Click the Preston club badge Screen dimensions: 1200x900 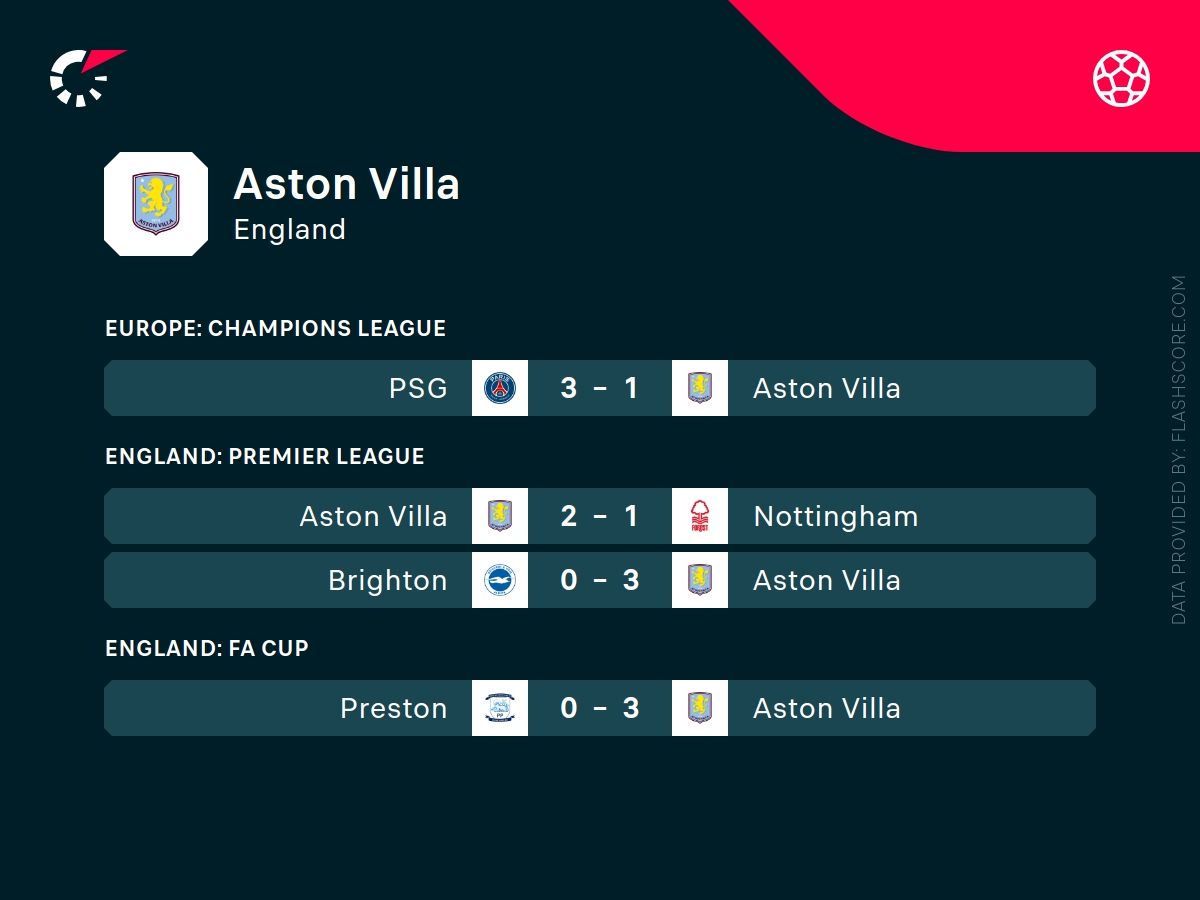pyautogui.click(x=500, y=708)
